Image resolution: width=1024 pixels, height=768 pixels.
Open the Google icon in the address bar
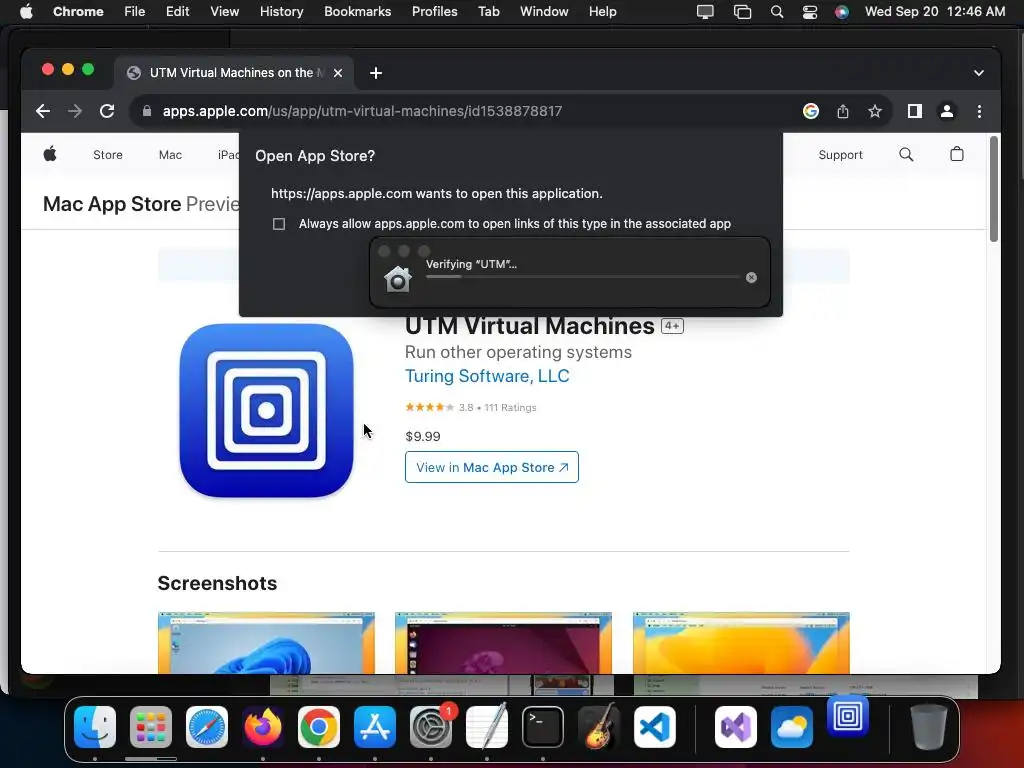coord(810,111)
